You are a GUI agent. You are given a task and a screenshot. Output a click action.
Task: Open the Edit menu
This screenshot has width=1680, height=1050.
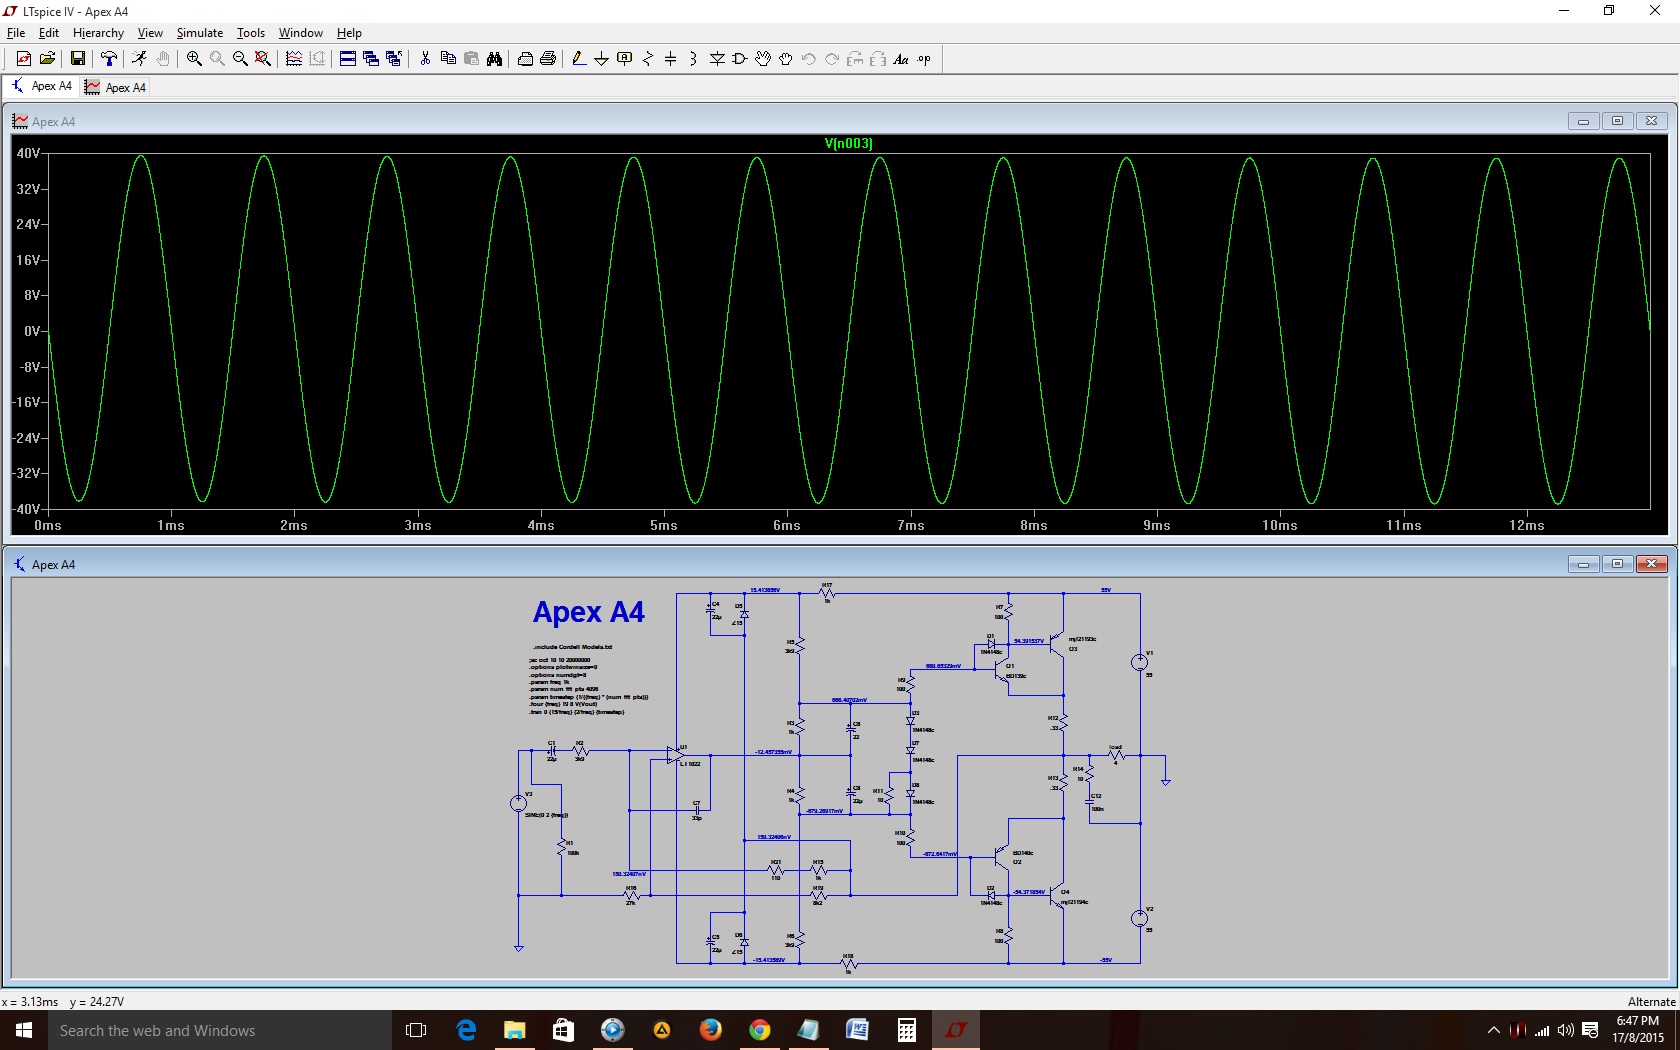(49, 33)
